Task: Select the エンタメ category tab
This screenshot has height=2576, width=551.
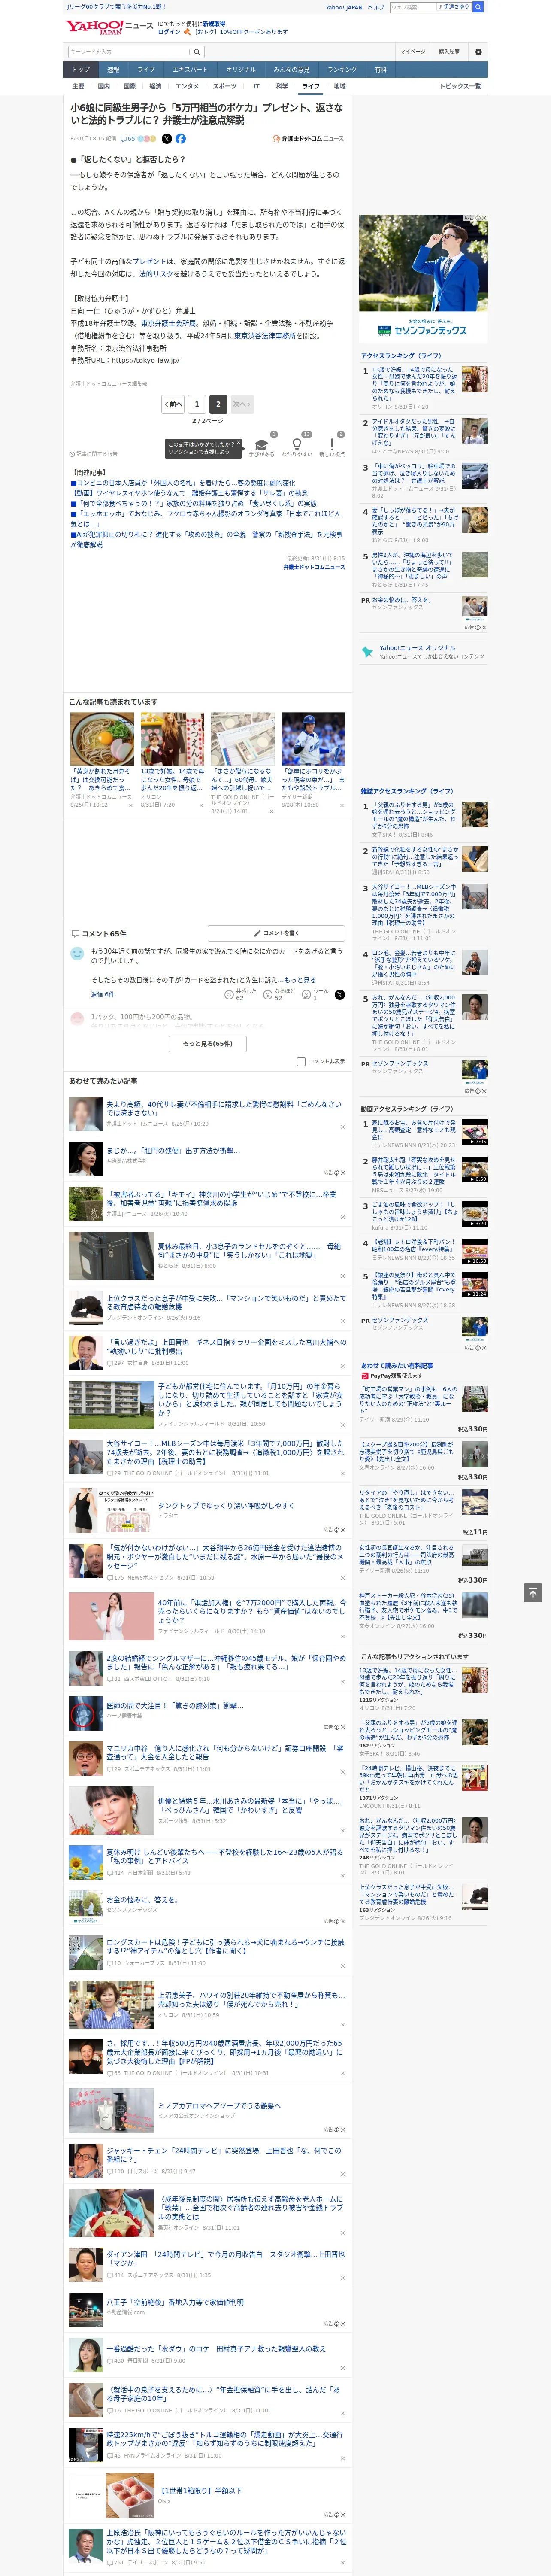Action: coord(187,87)
